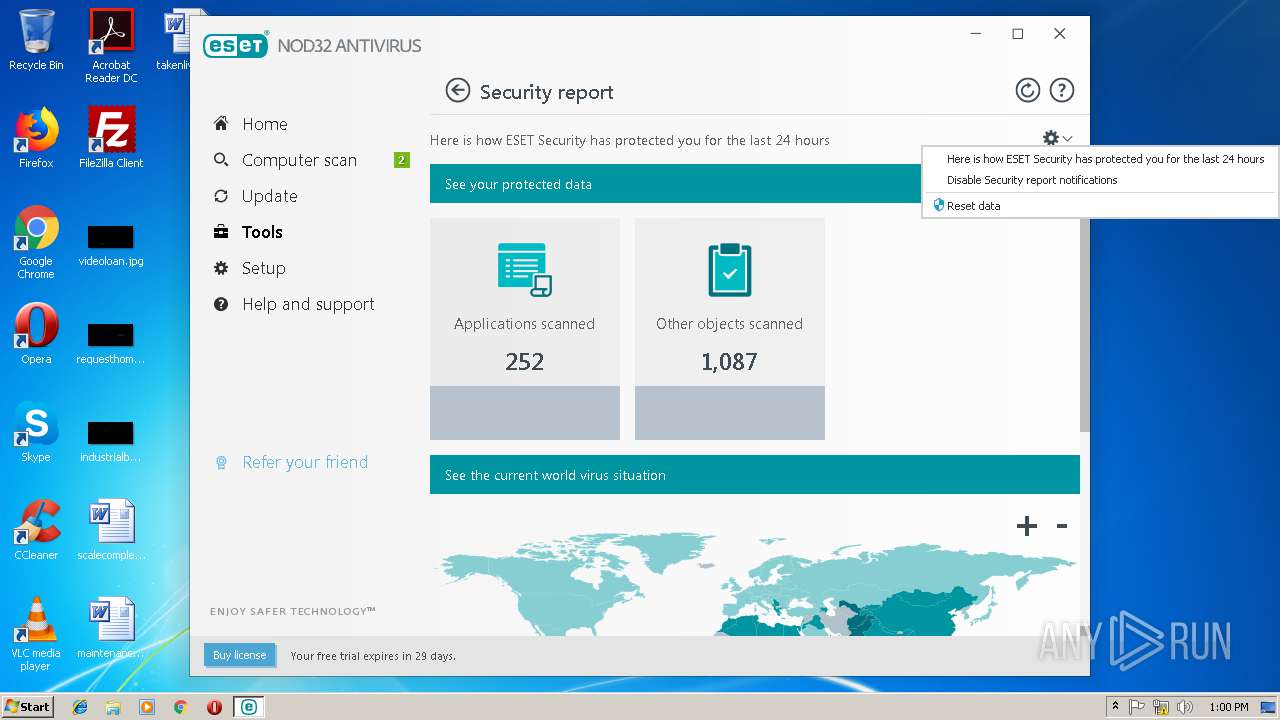
Task: Click the ESET taskbar button
Action: click(249, 707)
